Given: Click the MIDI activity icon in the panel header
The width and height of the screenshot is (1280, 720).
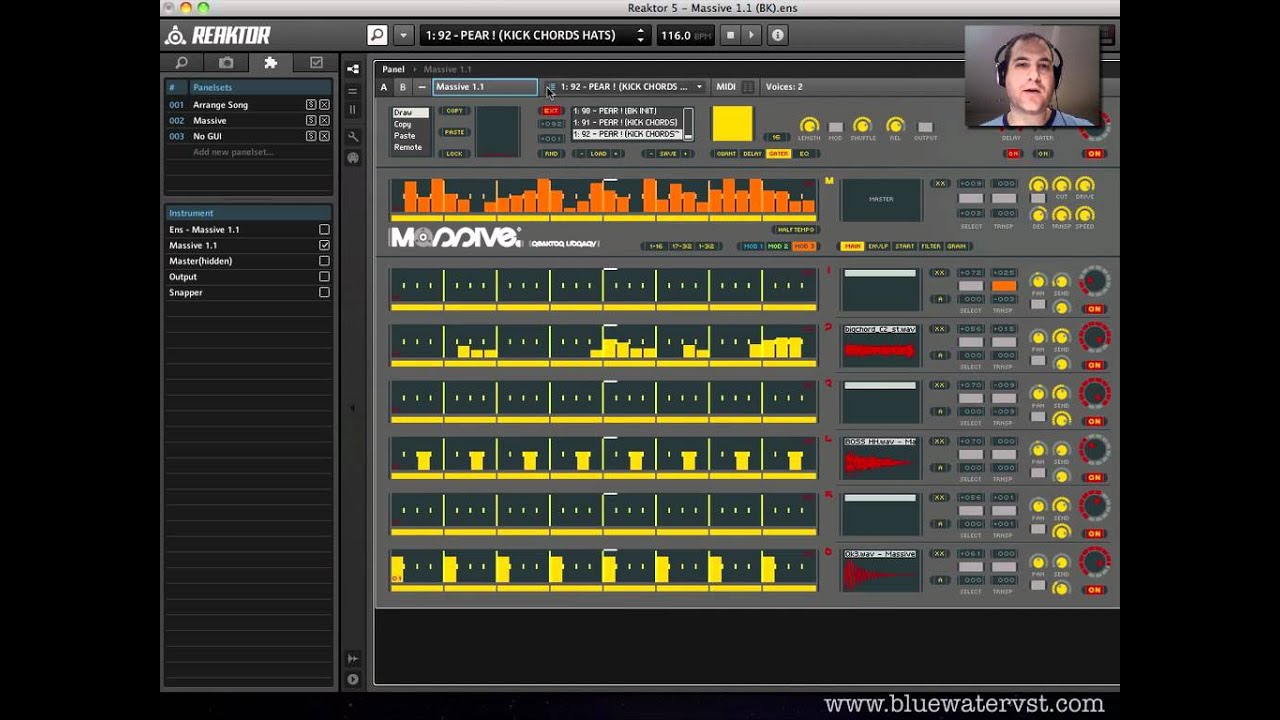Looking at the screenshot, I should tap(748, 87).
